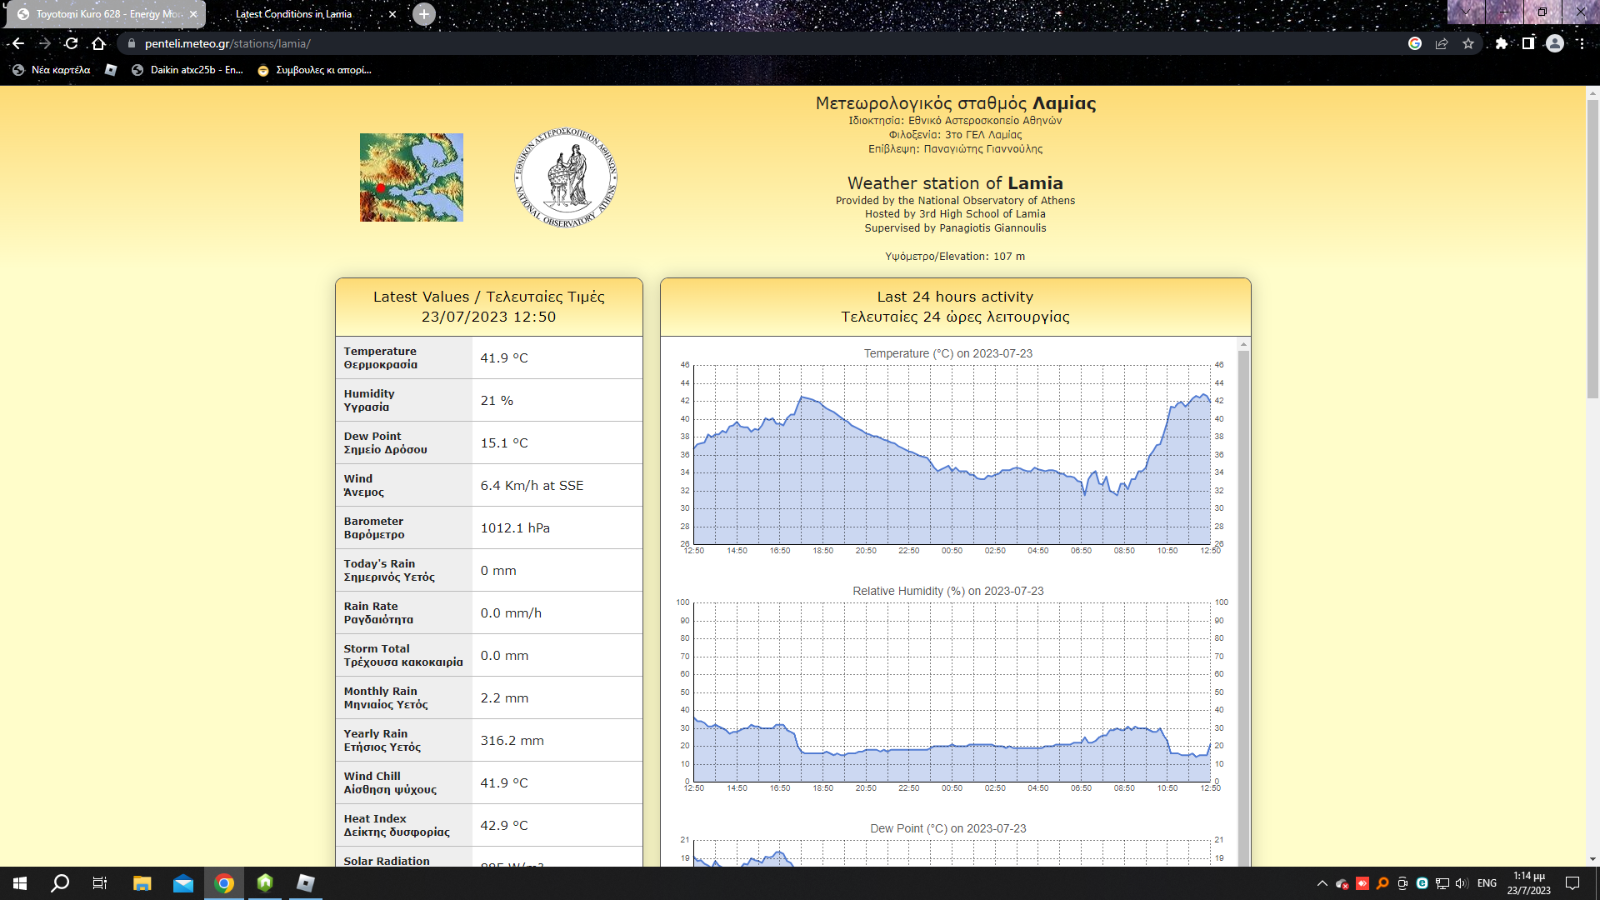Open the volume speaker tray control
1600x900 pixels.
(x=1462, y=883)
